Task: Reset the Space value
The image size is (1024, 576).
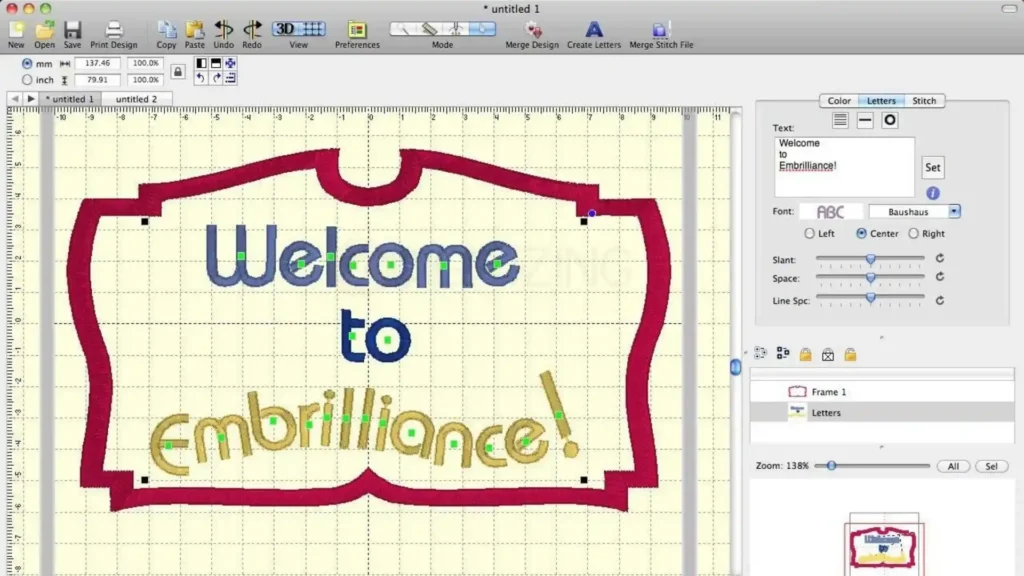Action: click(940, 277)
